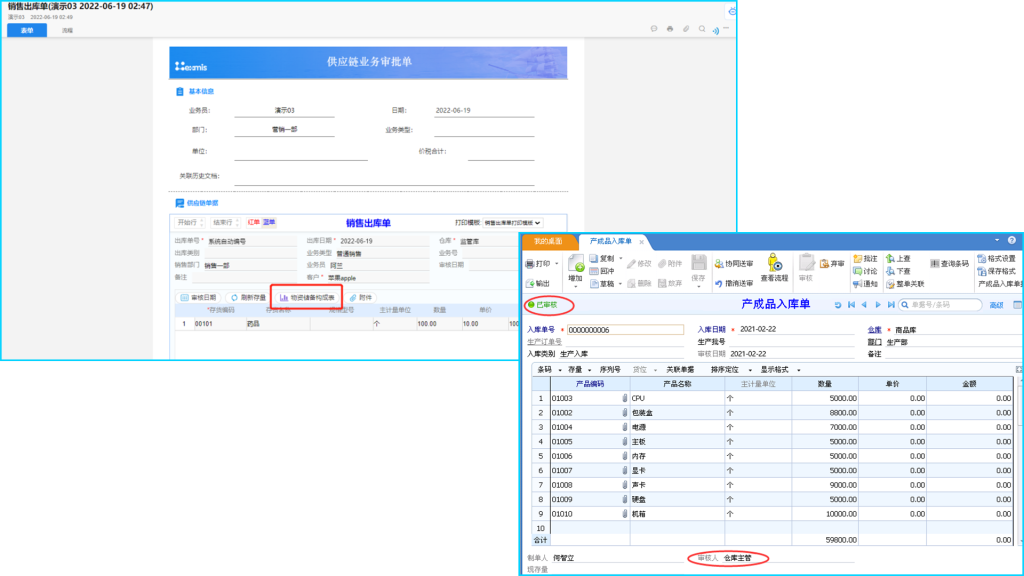Viewport: 1024px width, 576px height.
Task: Click the 刷新存量 refresh button
Action: (246, 297)
